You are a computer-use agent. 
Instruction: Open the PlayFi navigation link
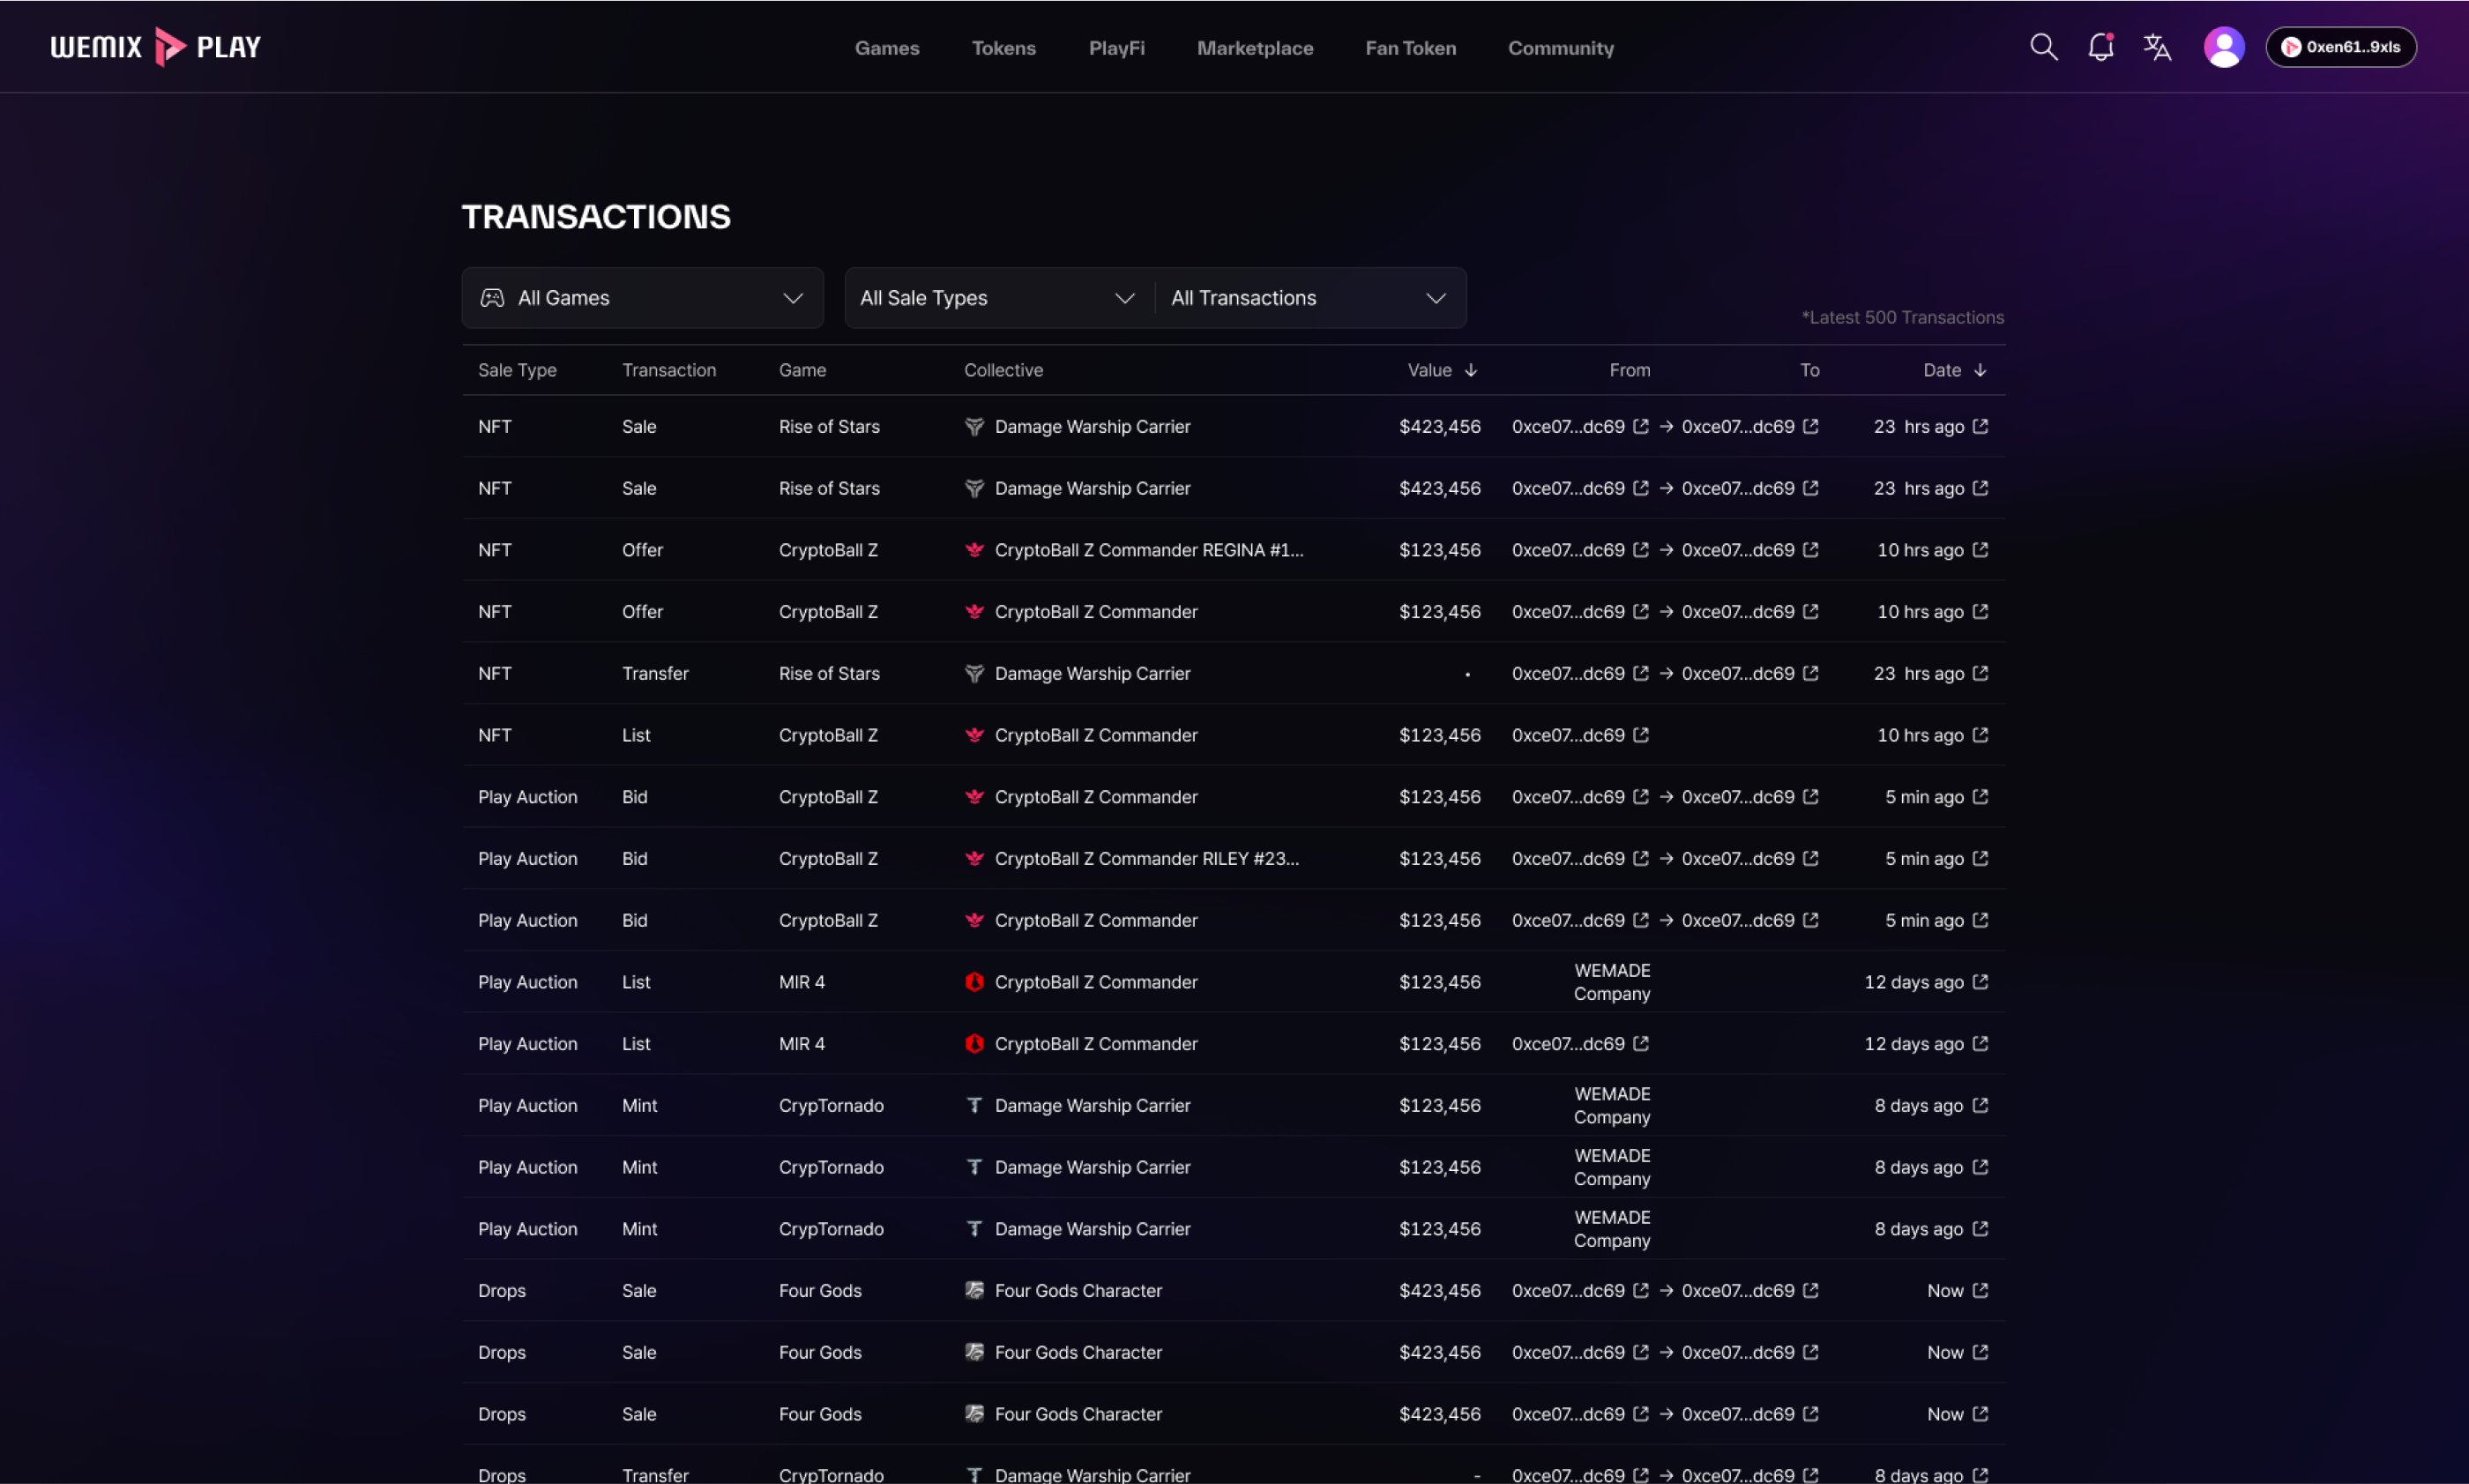(x=1116, y=48)
